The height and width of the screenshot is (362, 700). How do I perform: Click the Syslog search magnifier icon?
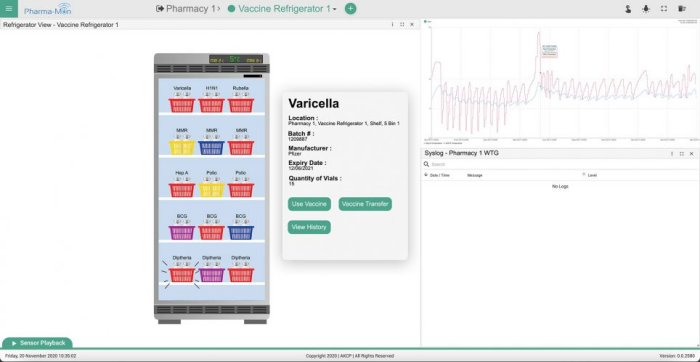tap(426, 164)
